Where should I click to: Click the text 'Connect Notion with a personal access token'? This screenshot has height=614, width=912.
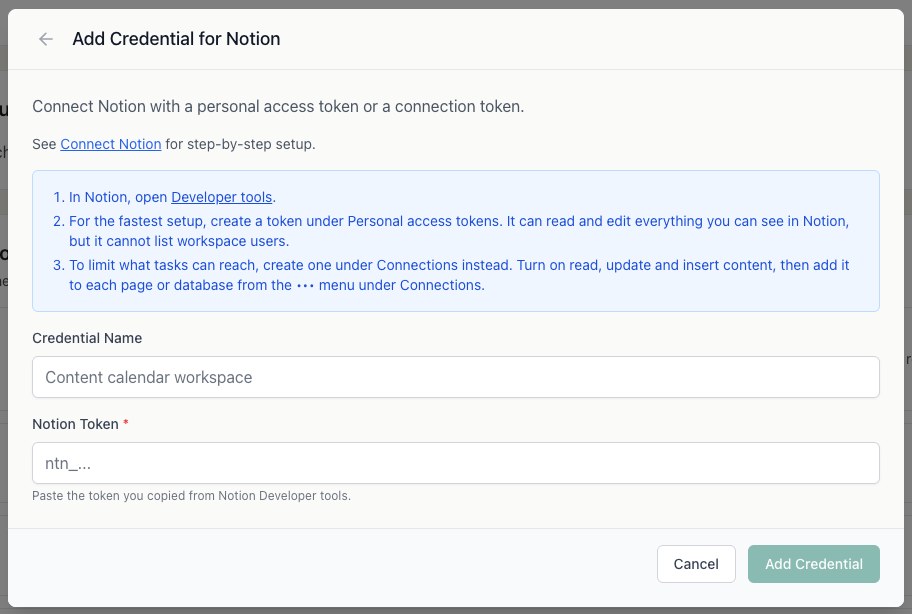click(278, 107)
